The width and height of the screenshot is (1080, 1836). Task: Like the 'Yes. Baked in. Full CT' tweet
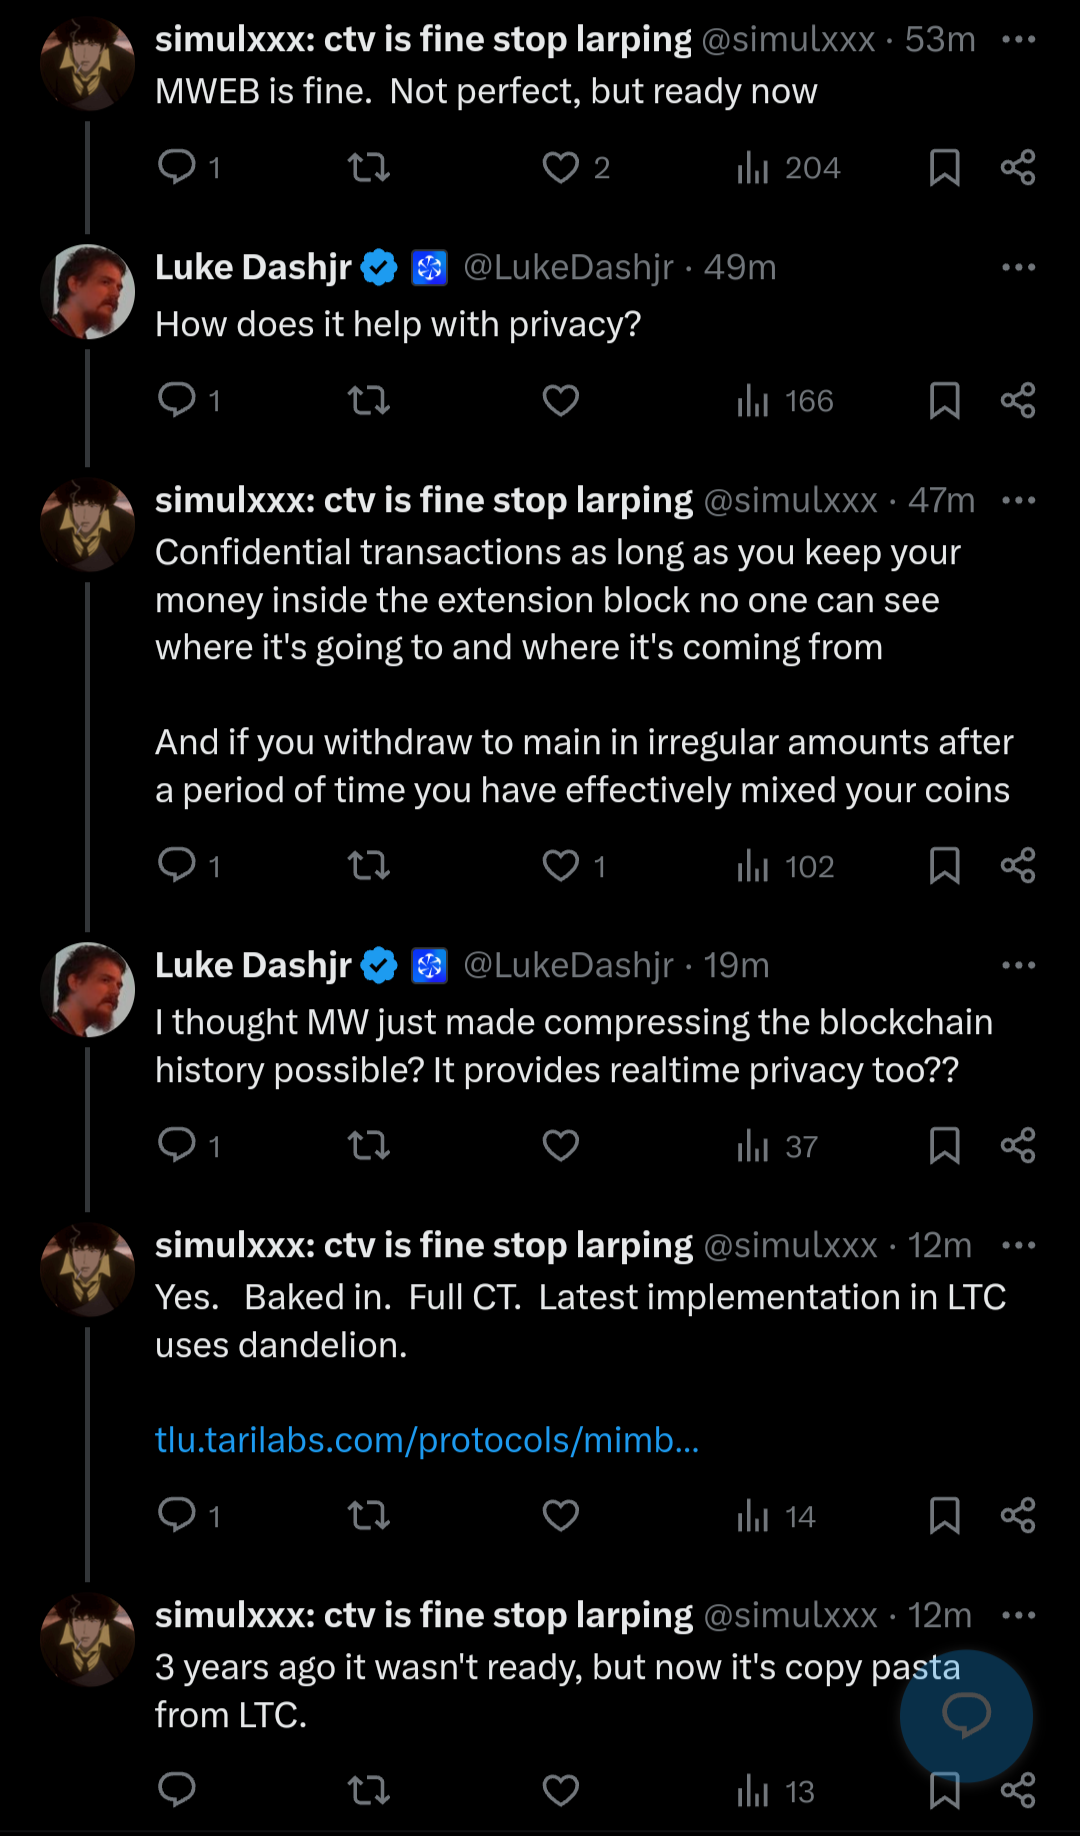point(561,1515)
